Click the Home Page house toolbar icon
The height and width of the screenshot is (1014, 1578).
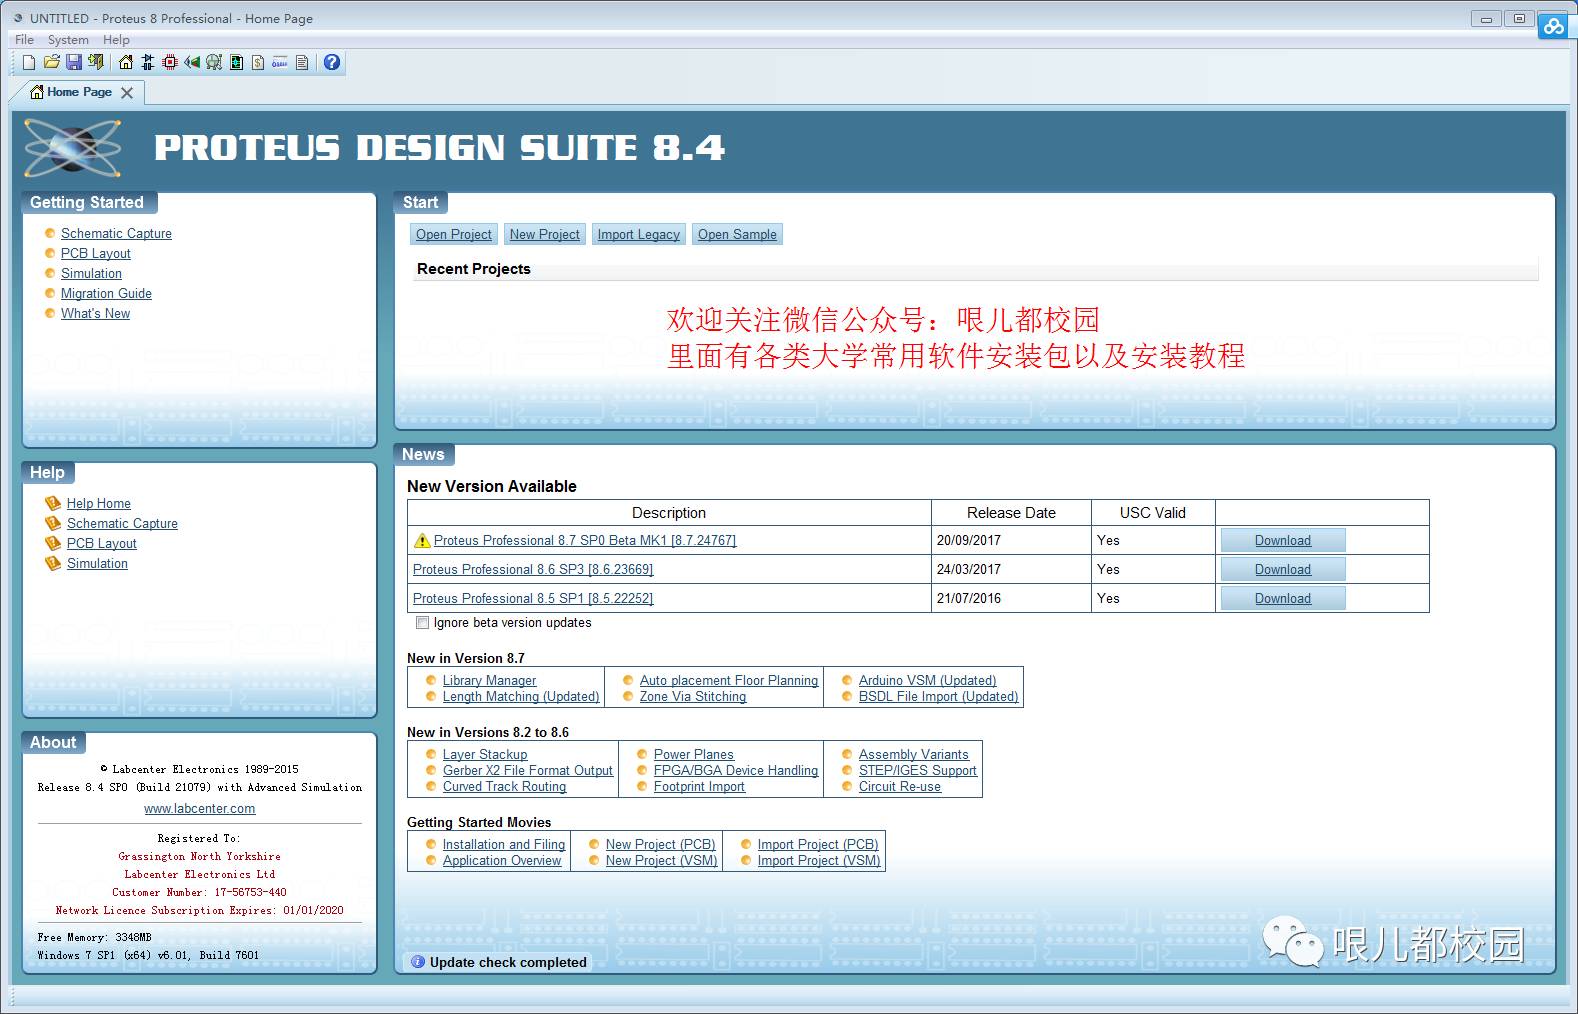126,62
